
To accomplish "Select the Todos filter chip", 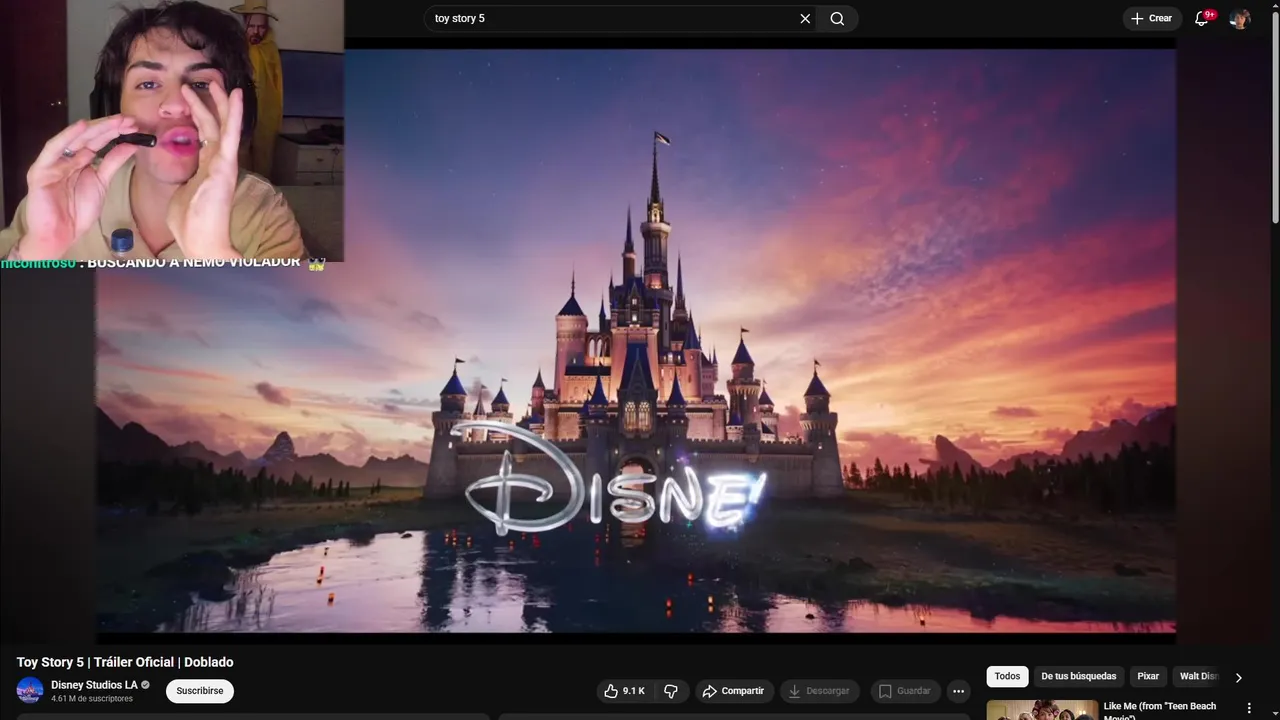I will point(1007,676).
